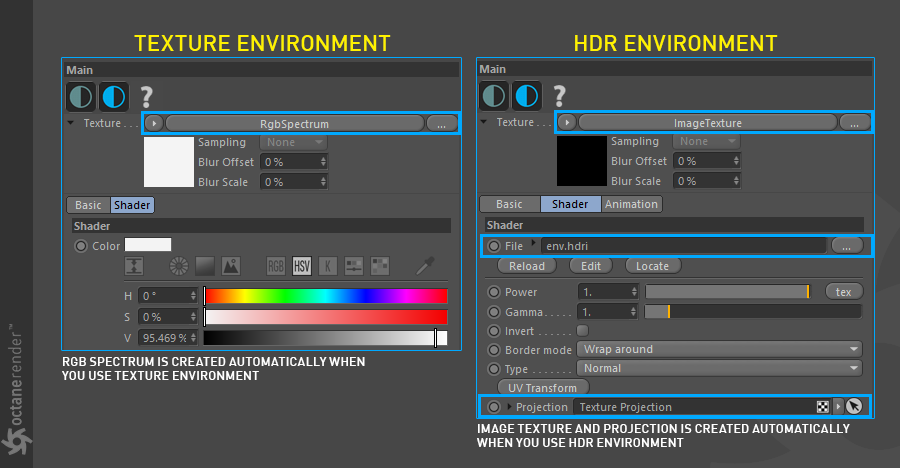
Task: Click the blue half-circle icon in Texture Environment
Action: tap(114, 96)
